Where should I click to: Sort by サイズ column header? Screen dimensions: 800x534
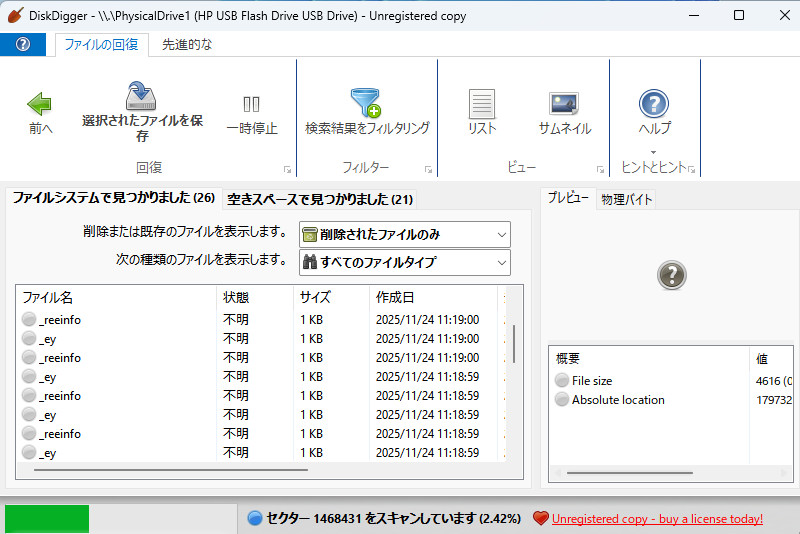(332, 297)
